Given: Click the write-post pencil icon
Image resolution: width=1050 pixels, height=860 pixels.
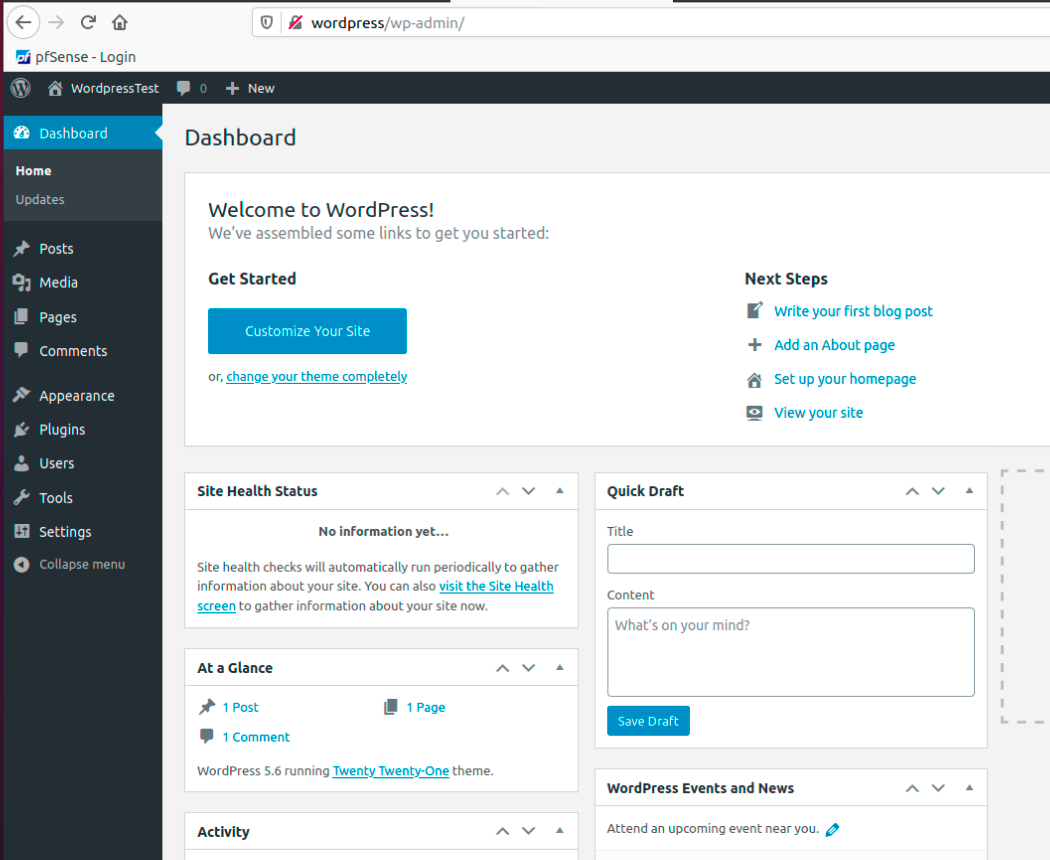Looking at the screenshot, I should tap(755, 311).
